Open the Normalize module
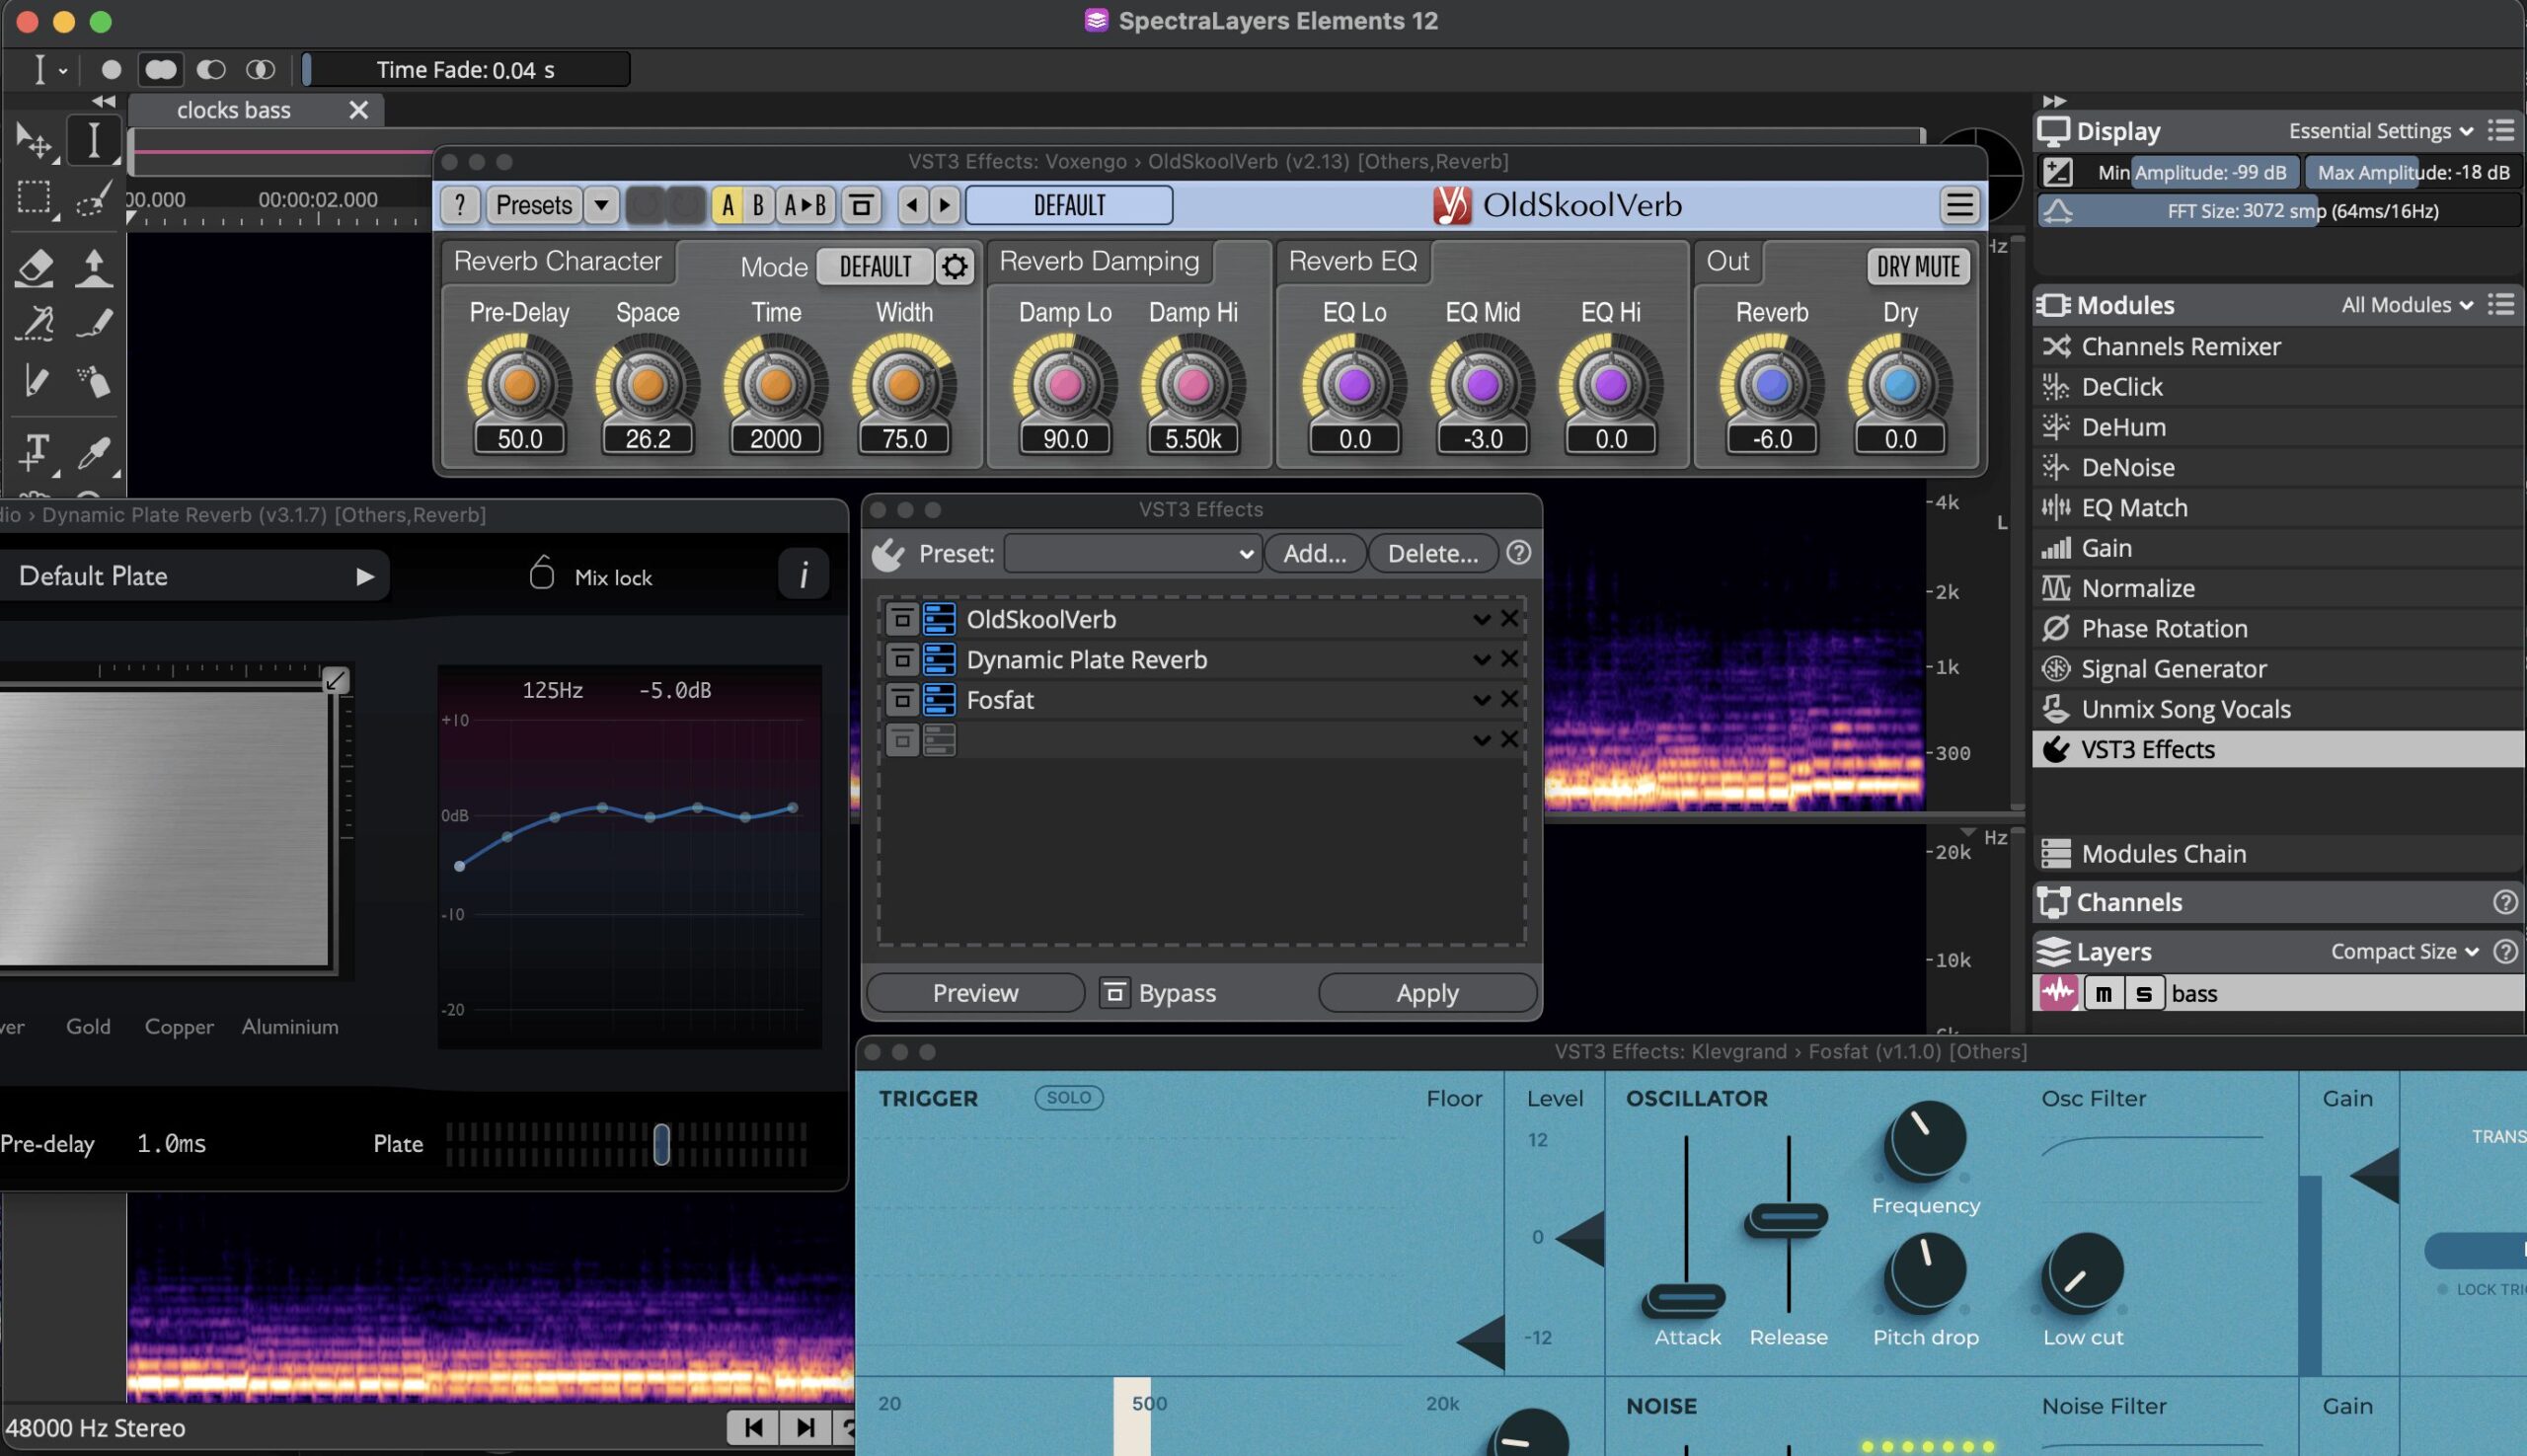This screenshot has height=1456, width=2527. point(2278,588)
